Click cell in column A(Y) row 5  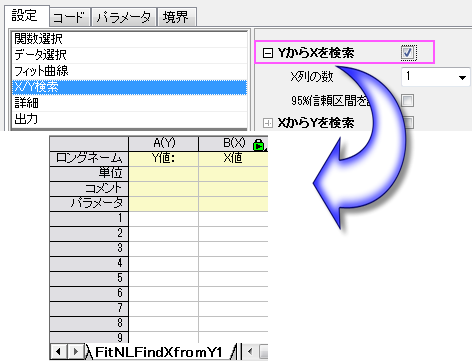tap(164, 279)
